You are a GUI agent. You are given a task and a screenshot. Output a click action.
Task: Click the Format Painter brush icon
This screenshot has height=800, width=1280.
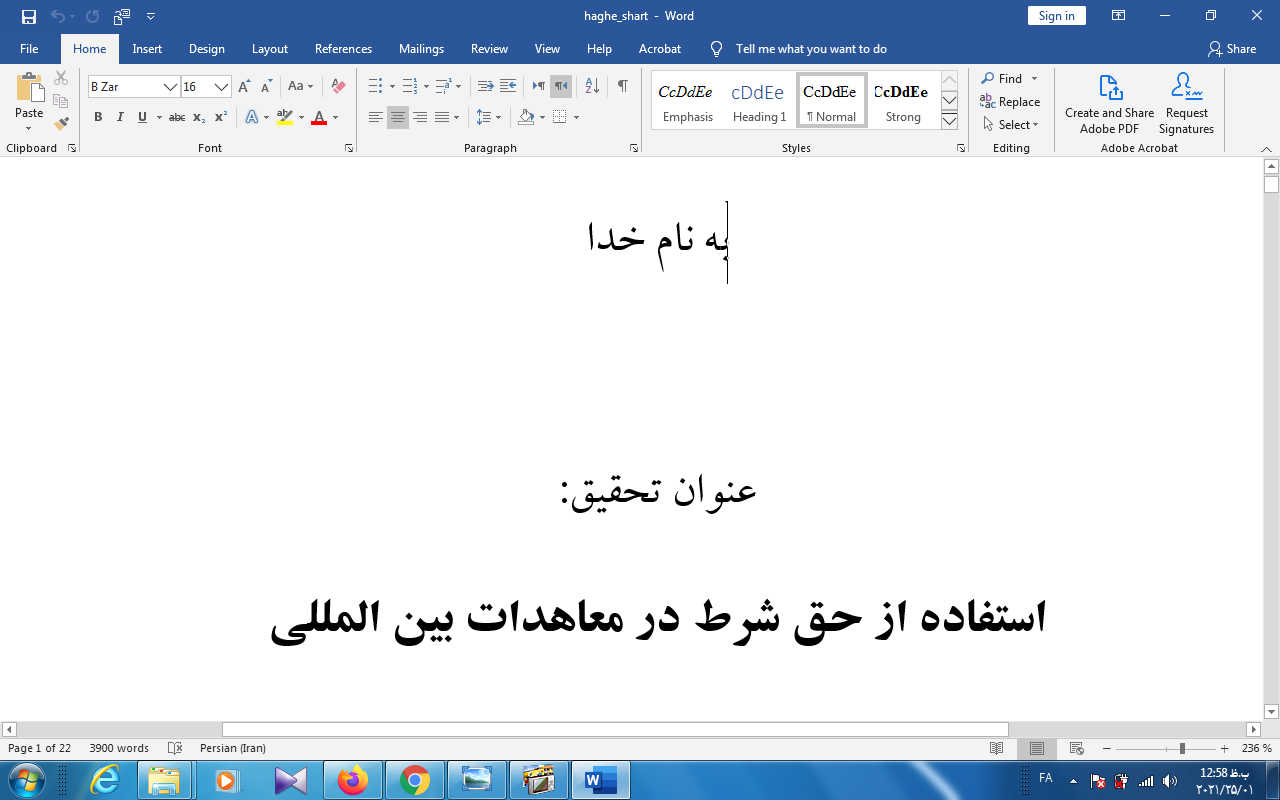click(x=61, y=124)
